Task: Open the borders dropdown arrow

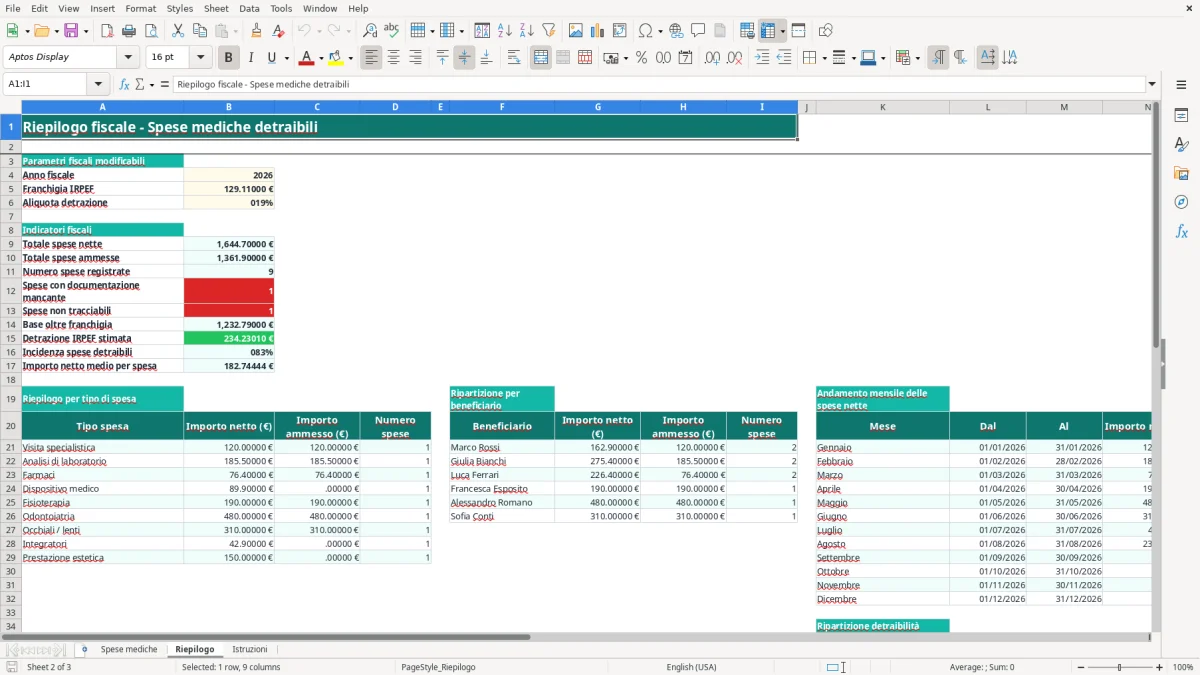Action: [x=824, y=58]
